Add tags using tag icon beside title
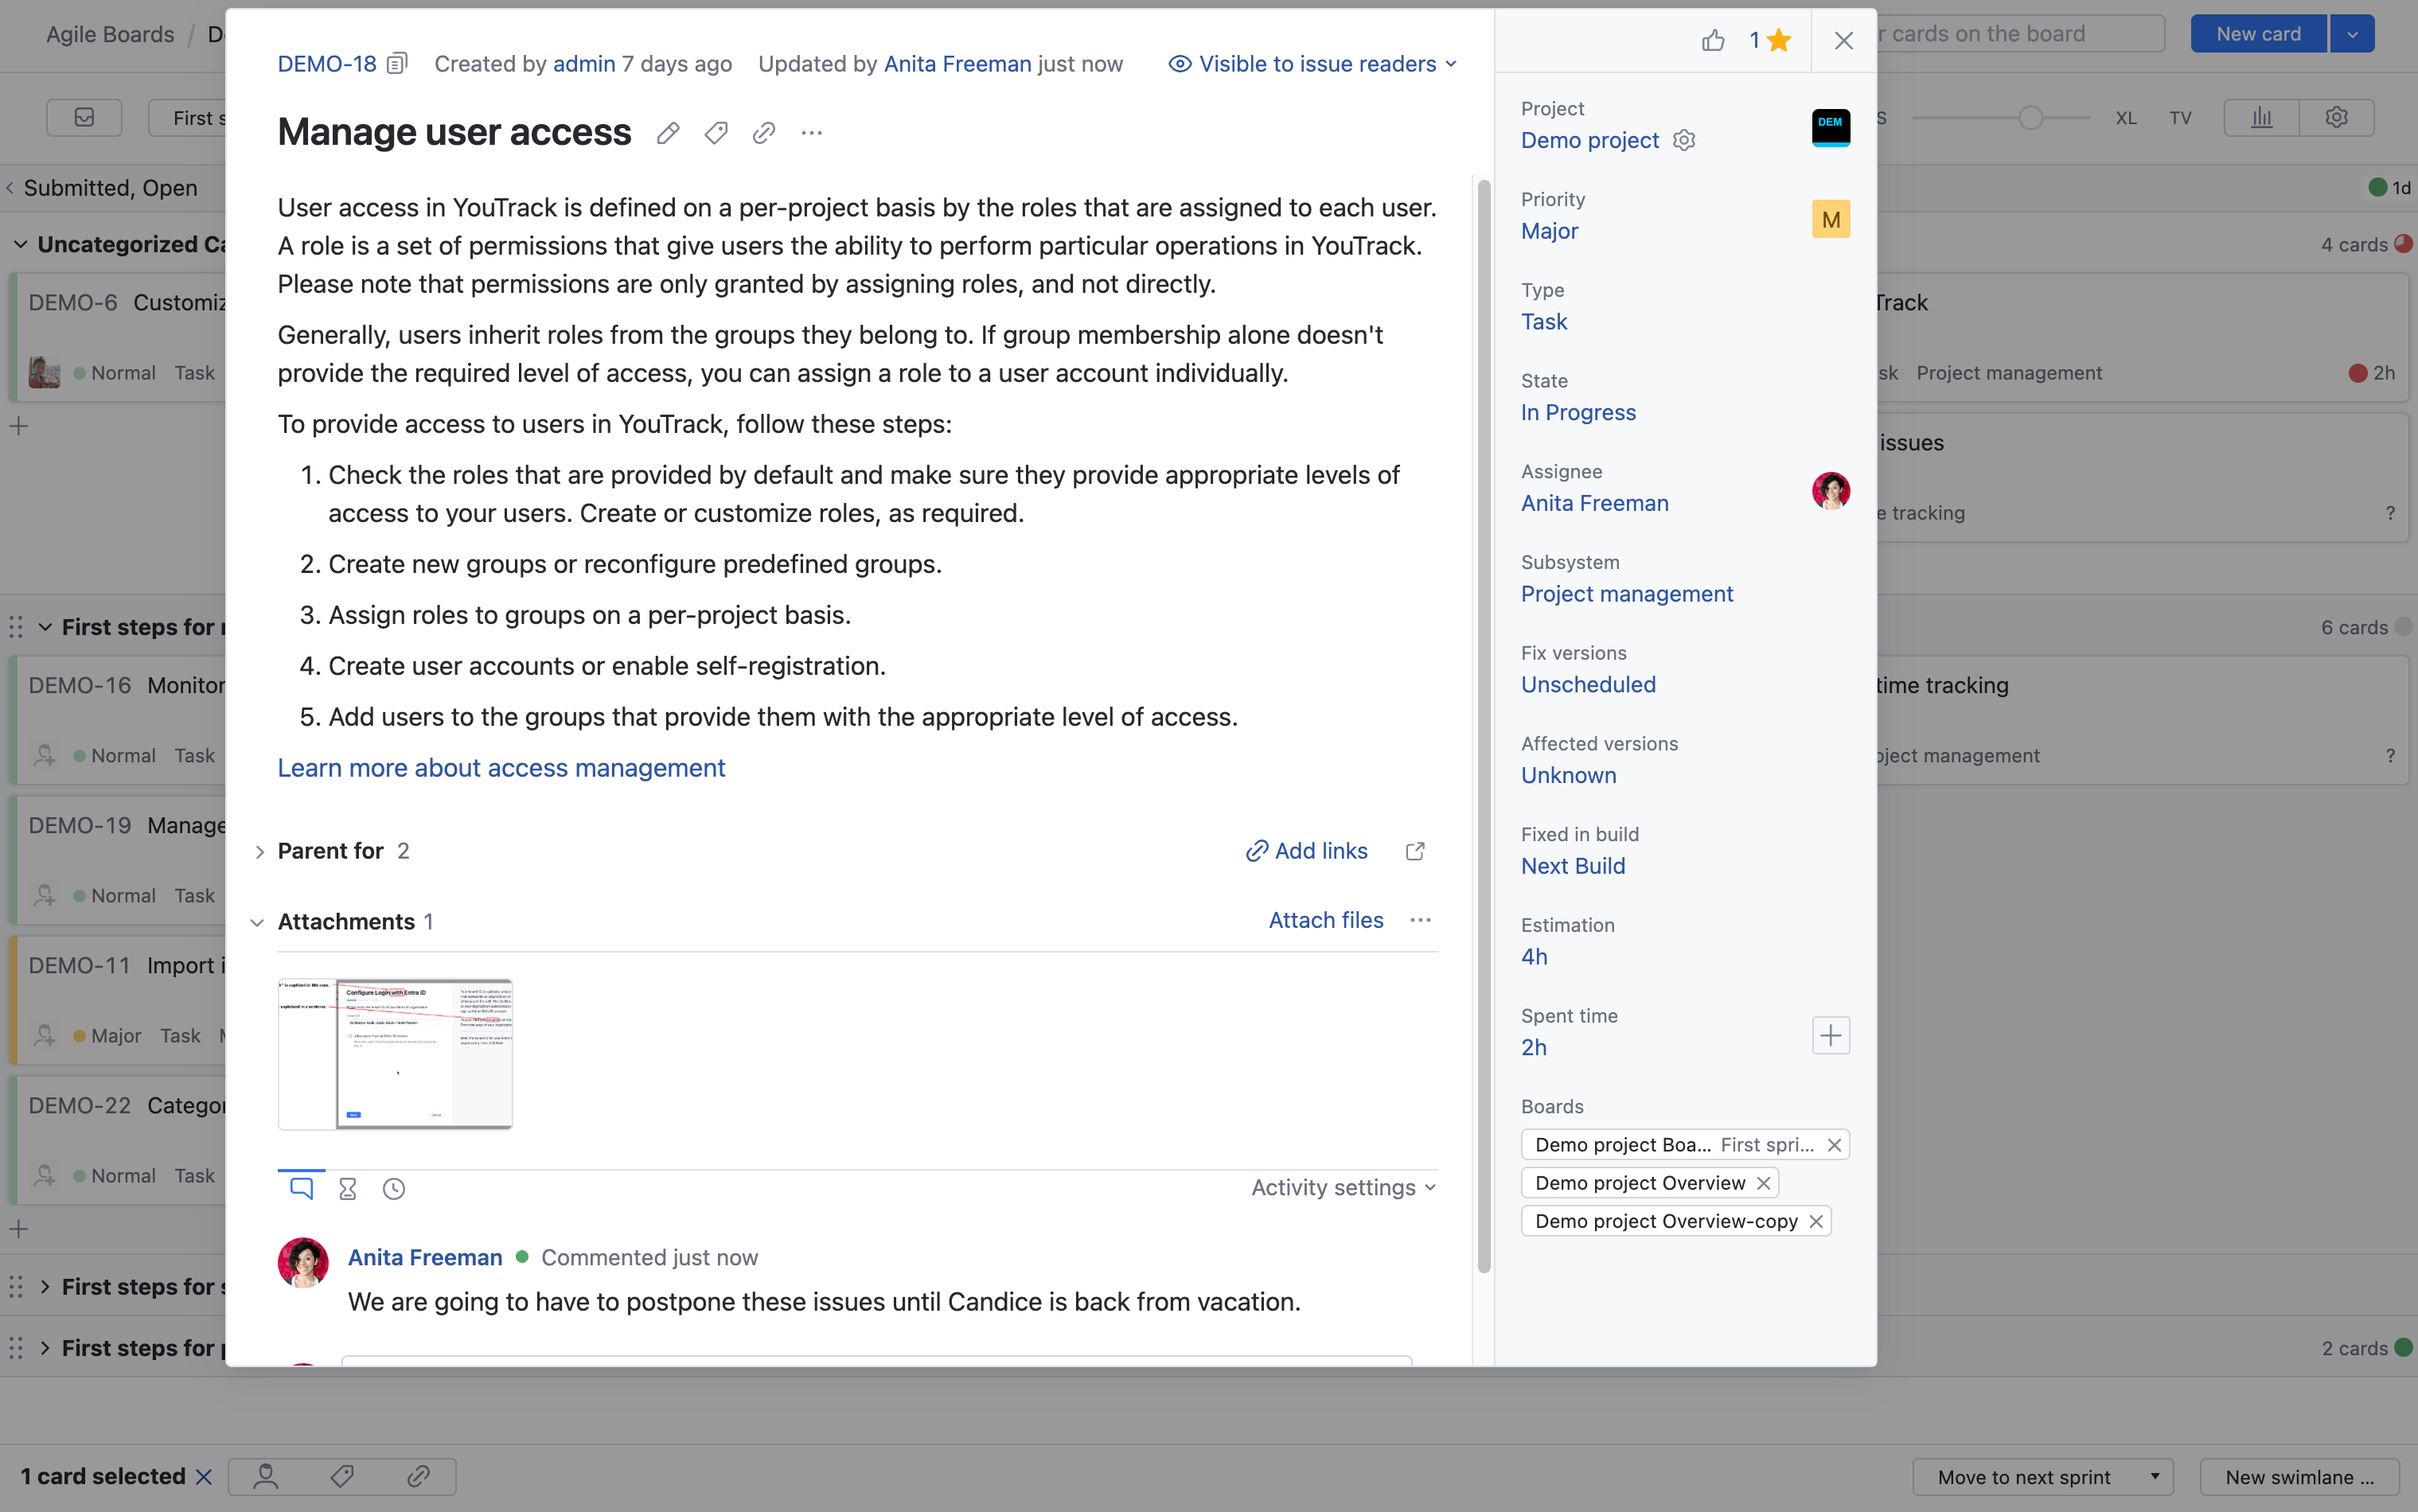This screenshot has height=1512, width=2418. point(716,132)
